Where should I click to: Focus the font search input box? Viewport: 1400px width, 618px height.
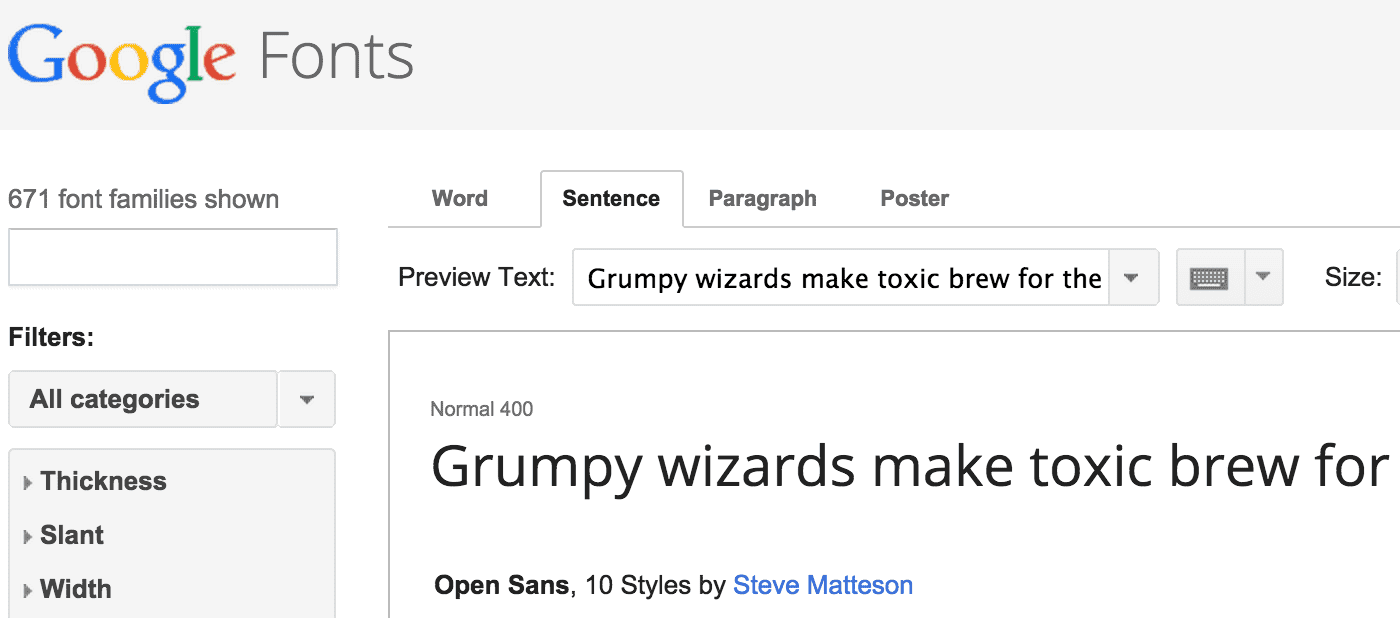point(173,257)
